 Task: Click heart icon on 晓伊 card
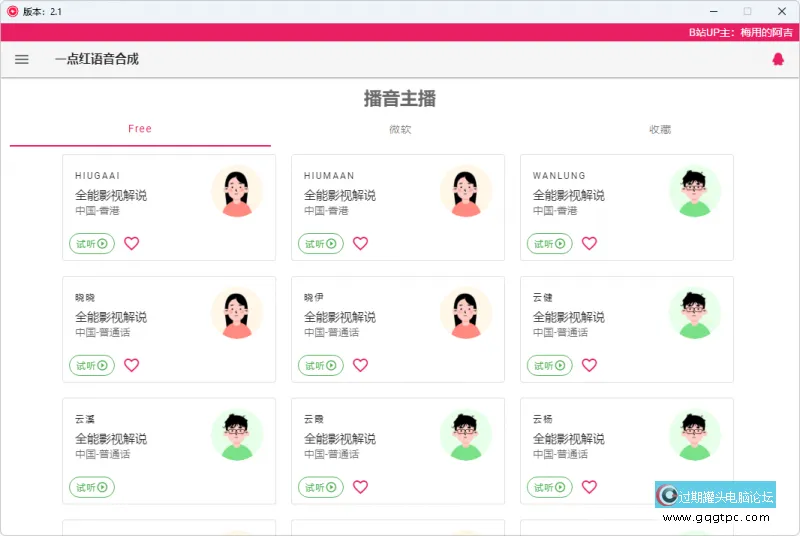[361, 365]
